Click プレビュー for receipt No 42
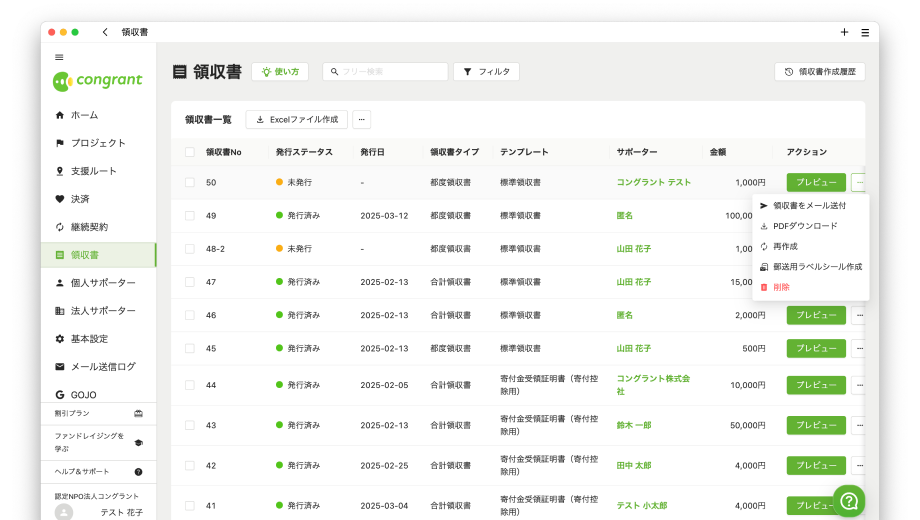This screenshot has height=520, width=920. [816, 465]
